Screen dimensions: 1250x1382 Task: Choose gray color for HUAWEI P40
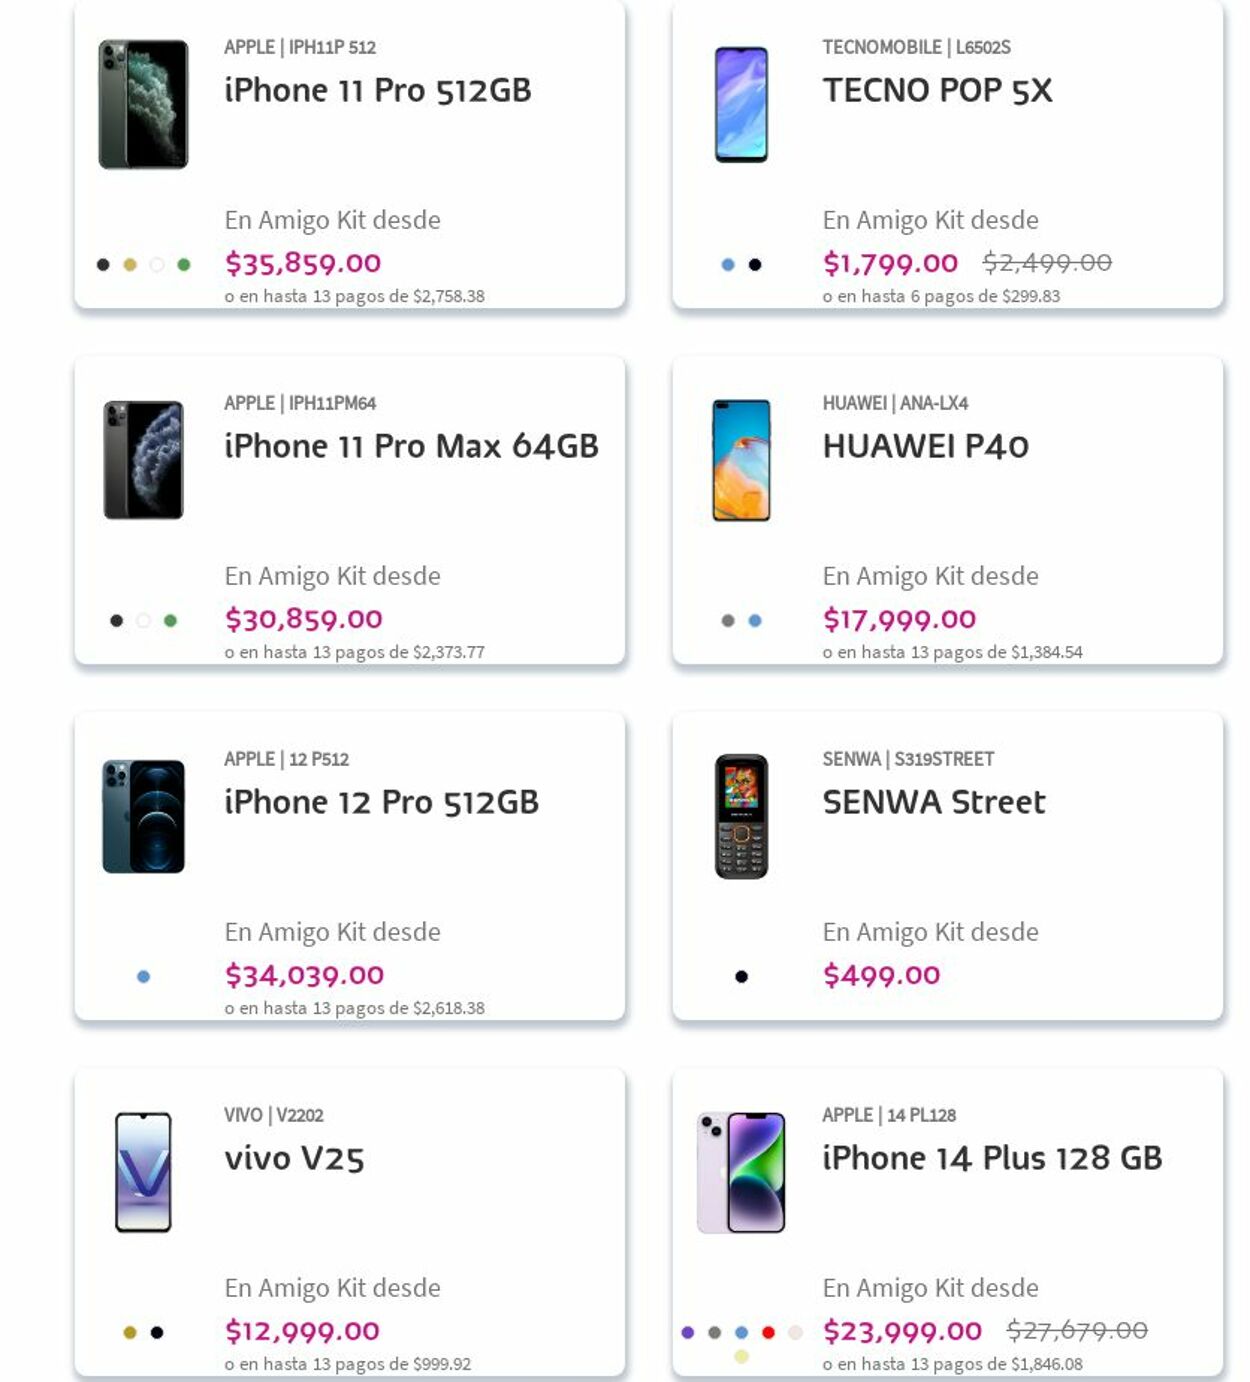(728, 621)
